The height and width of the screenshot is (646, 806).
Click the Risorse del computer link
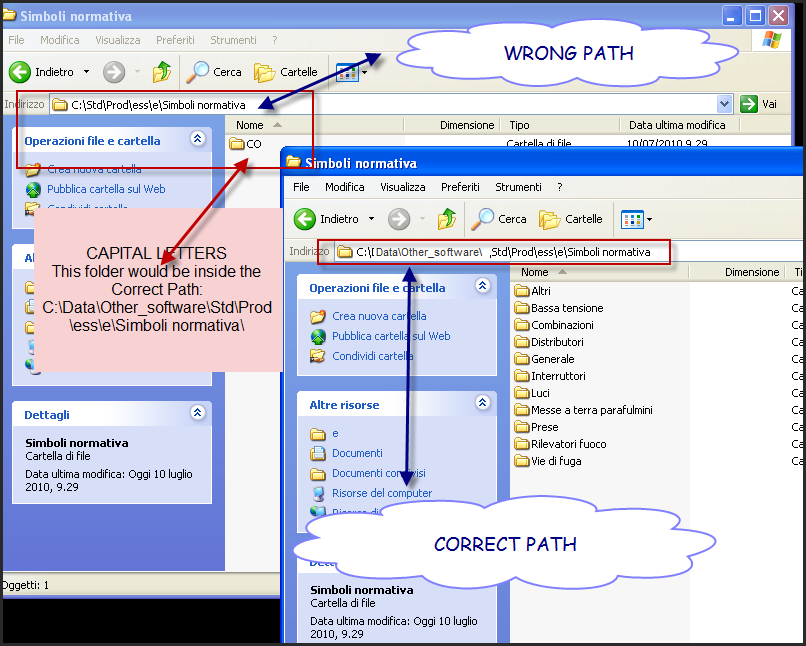381,493
